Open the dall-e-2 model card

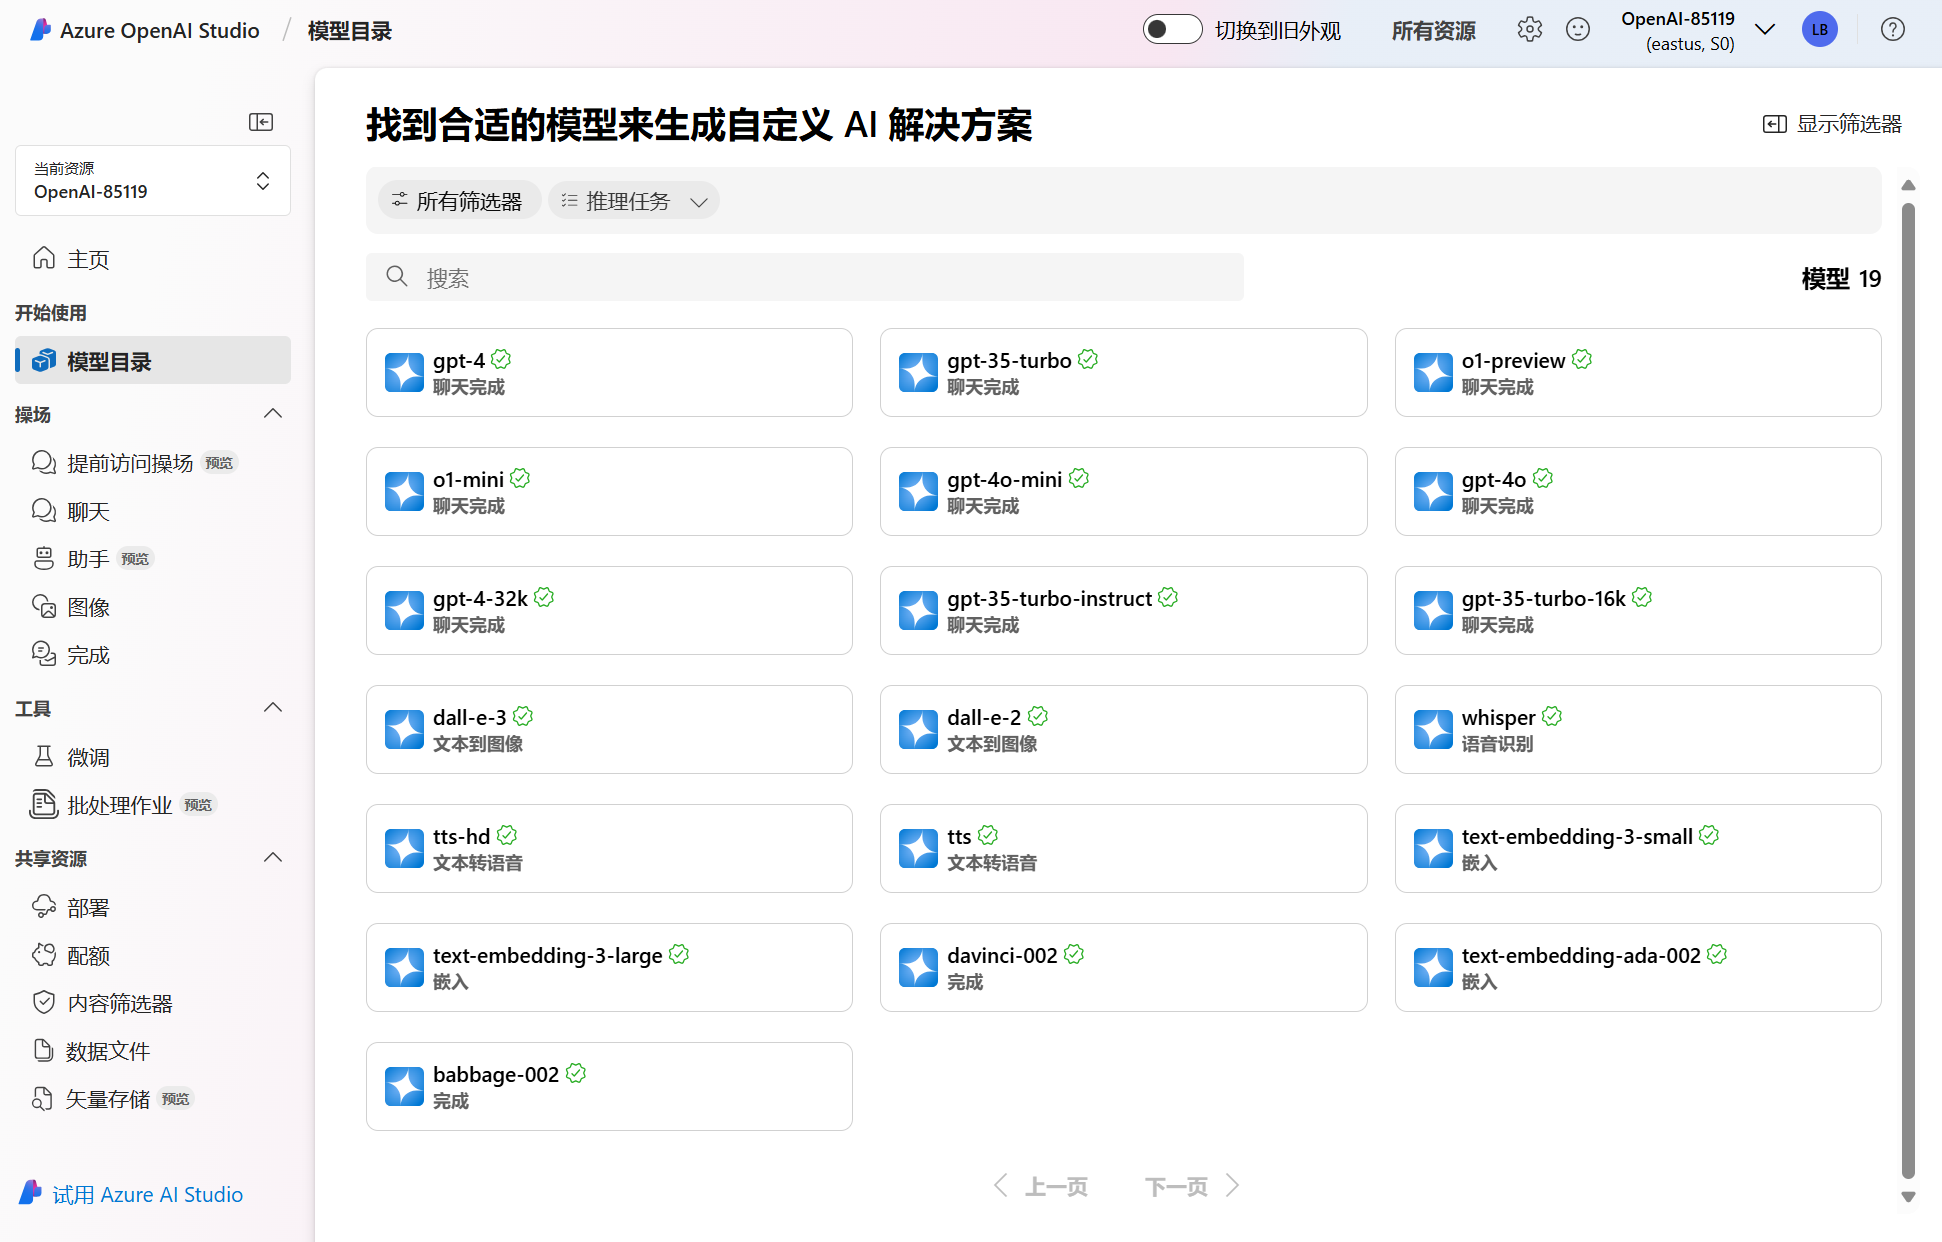(1123, 729)
